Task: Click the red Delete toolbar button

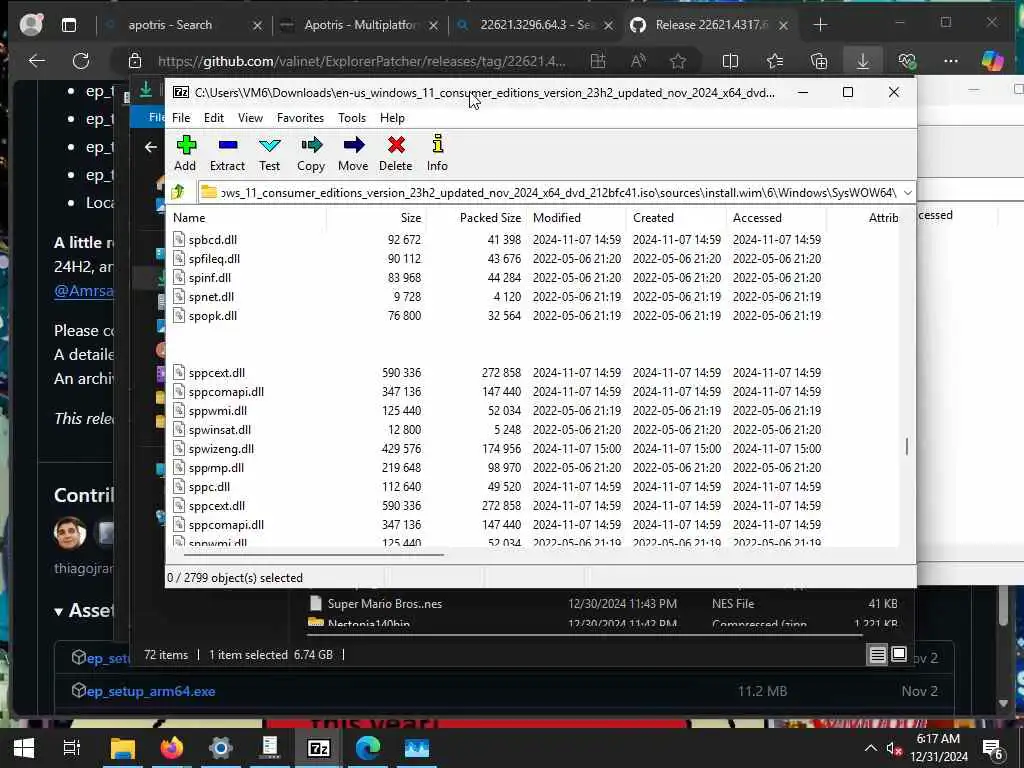Action: pyautogui.click(x=396, y=153)
